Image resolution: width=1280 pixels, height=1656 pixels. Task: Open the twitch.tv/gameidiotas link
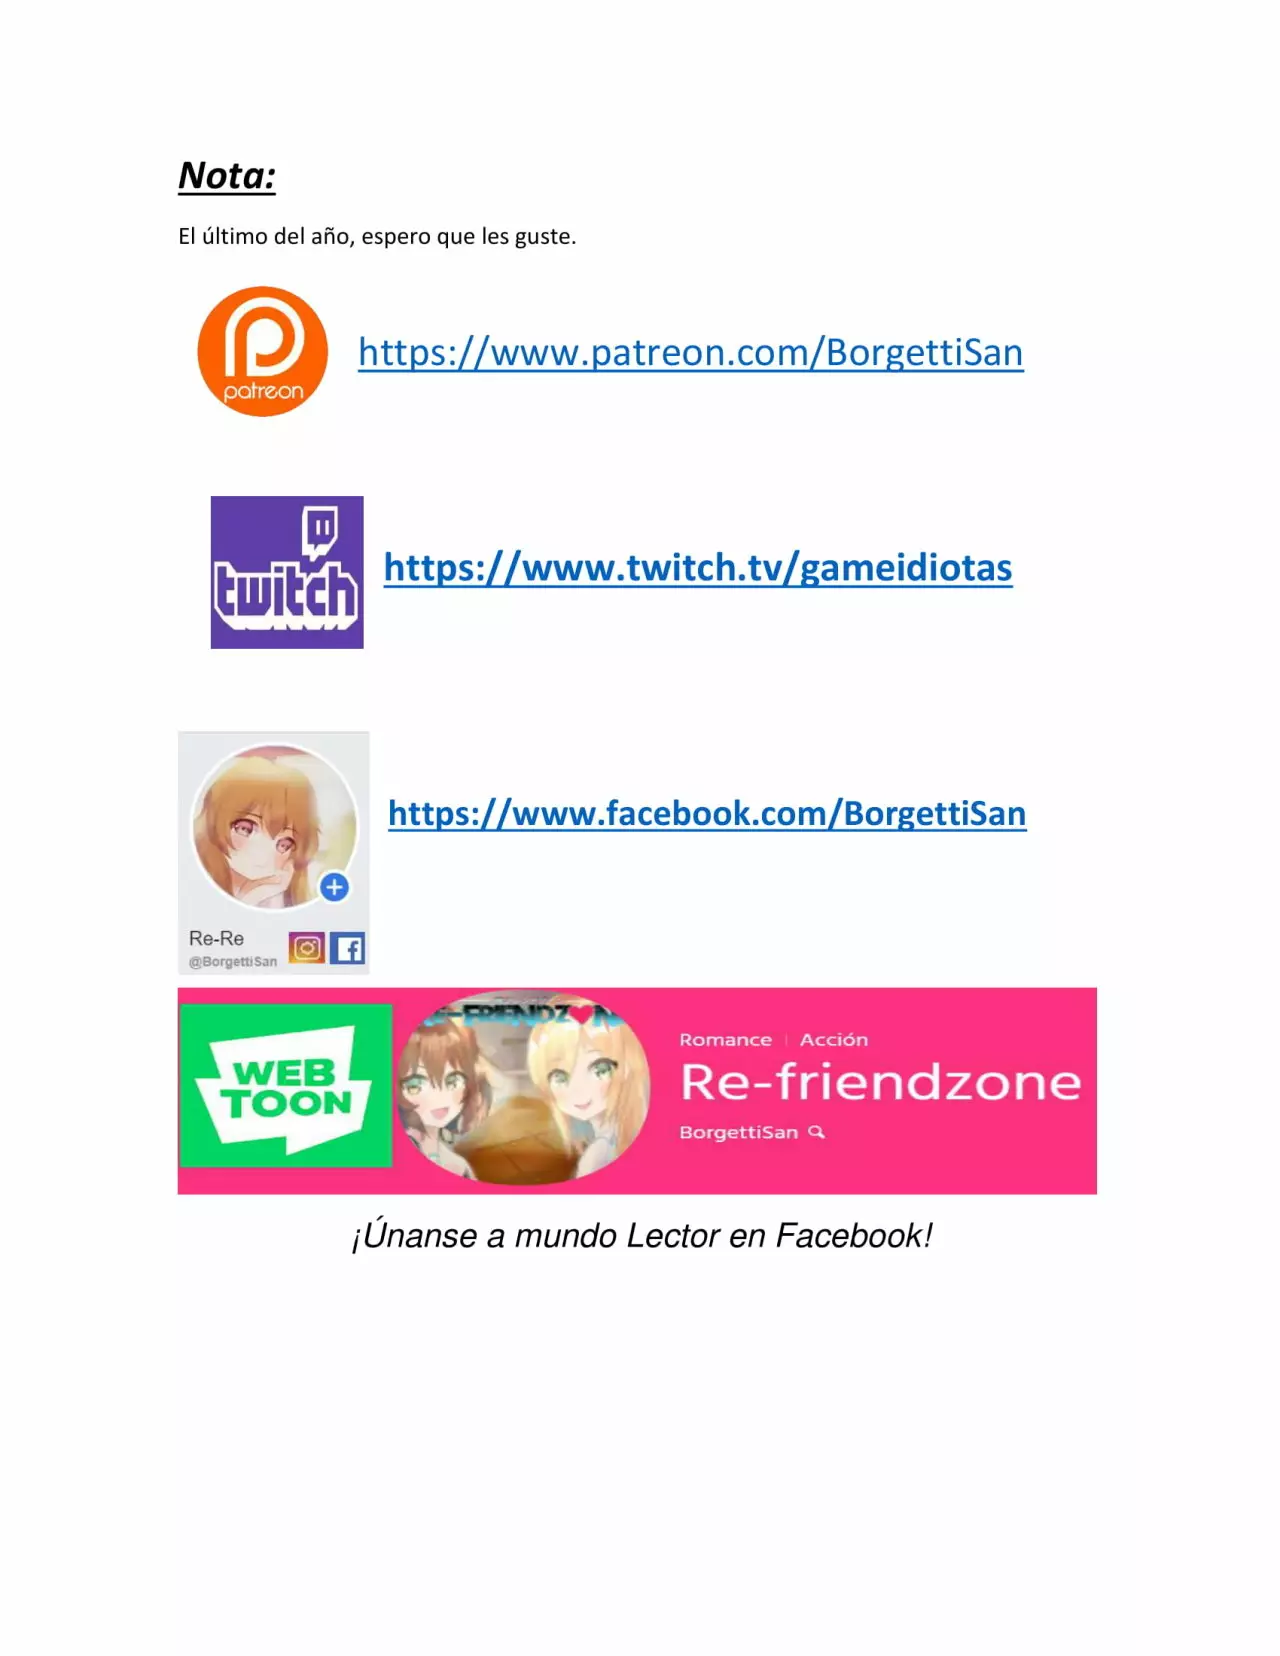pos(698,568)
